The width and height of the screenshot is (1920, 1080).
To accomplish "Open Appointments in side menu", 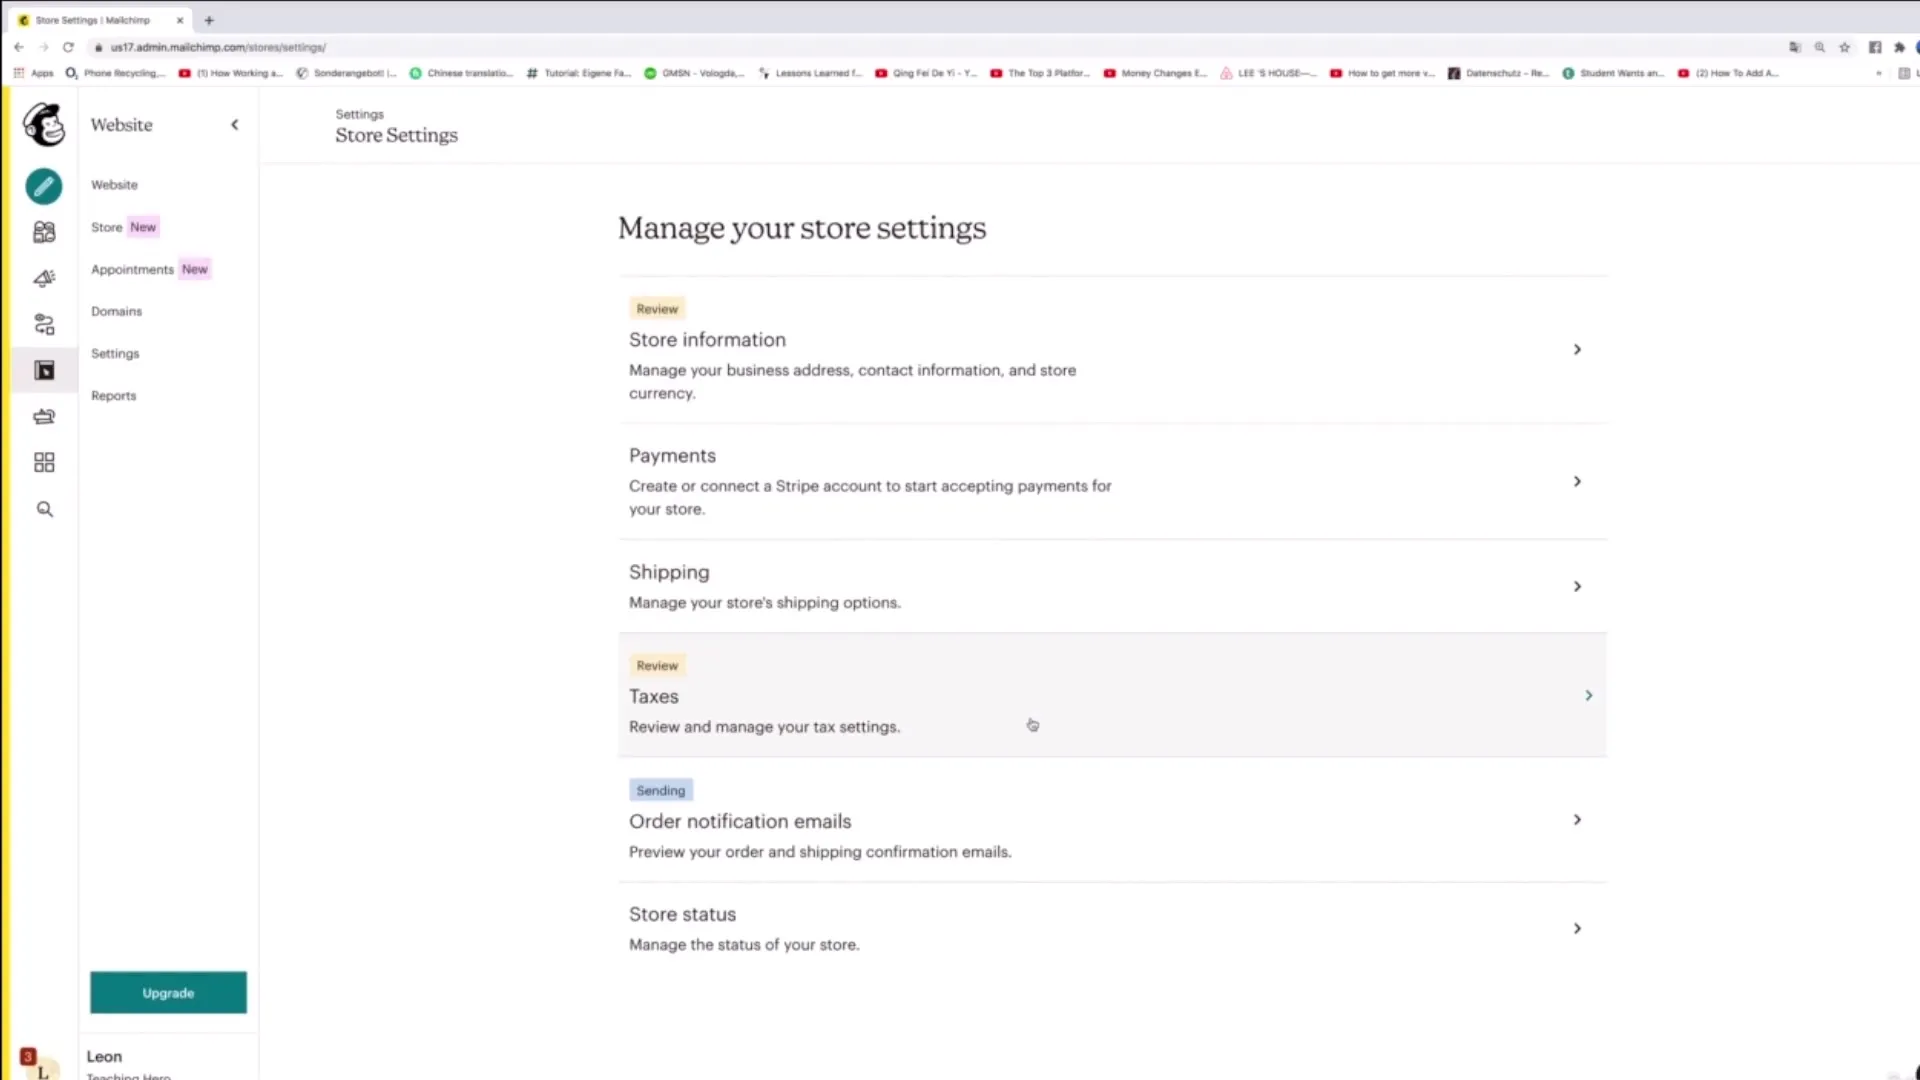I will click(x=132, y=270).
